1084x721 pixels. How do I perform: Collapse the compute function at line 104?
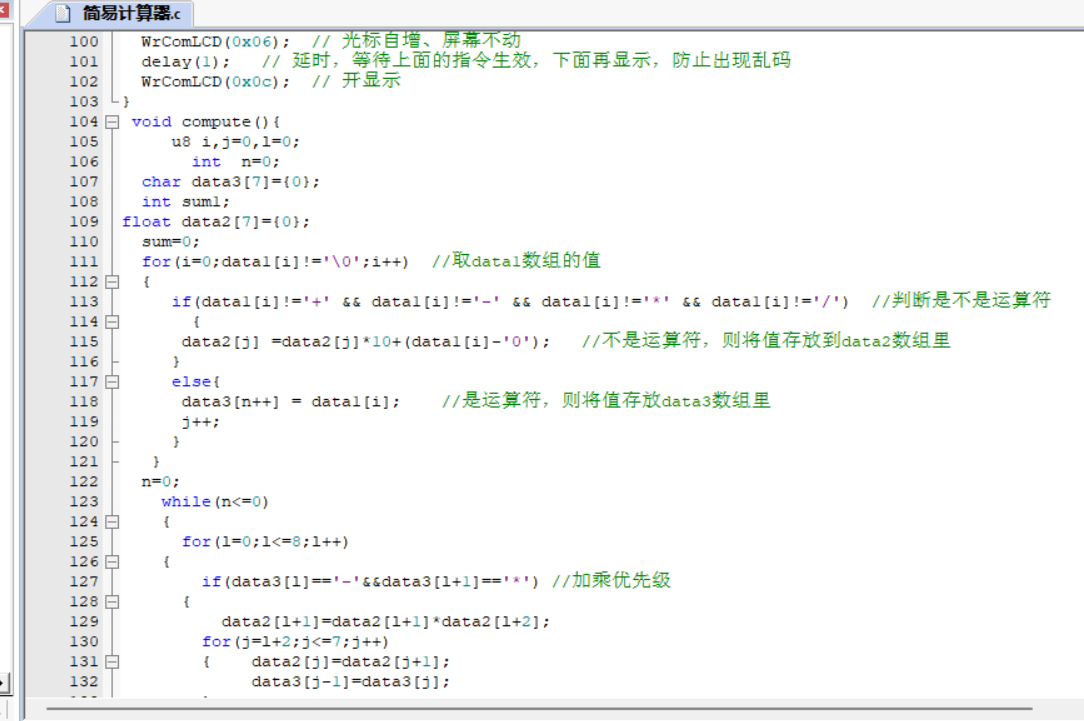pyautogui.click(x=111, y=122)
